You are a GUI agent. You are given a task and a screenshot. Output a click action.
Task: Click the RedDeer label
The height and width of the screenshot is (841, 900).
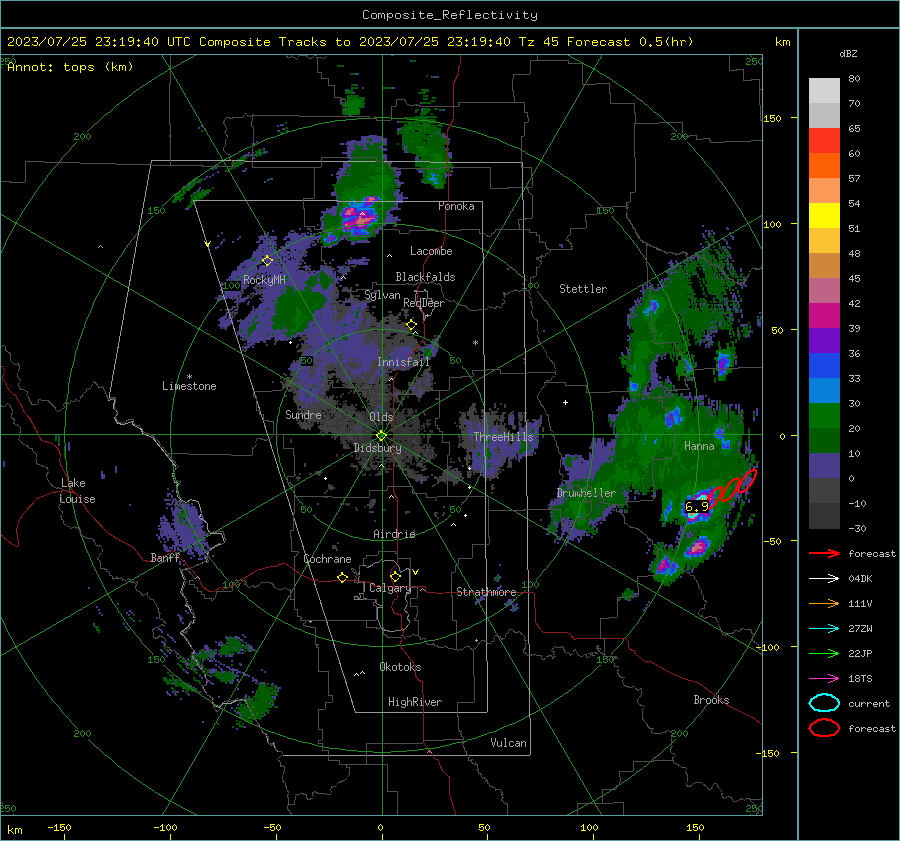click(424, 303)
